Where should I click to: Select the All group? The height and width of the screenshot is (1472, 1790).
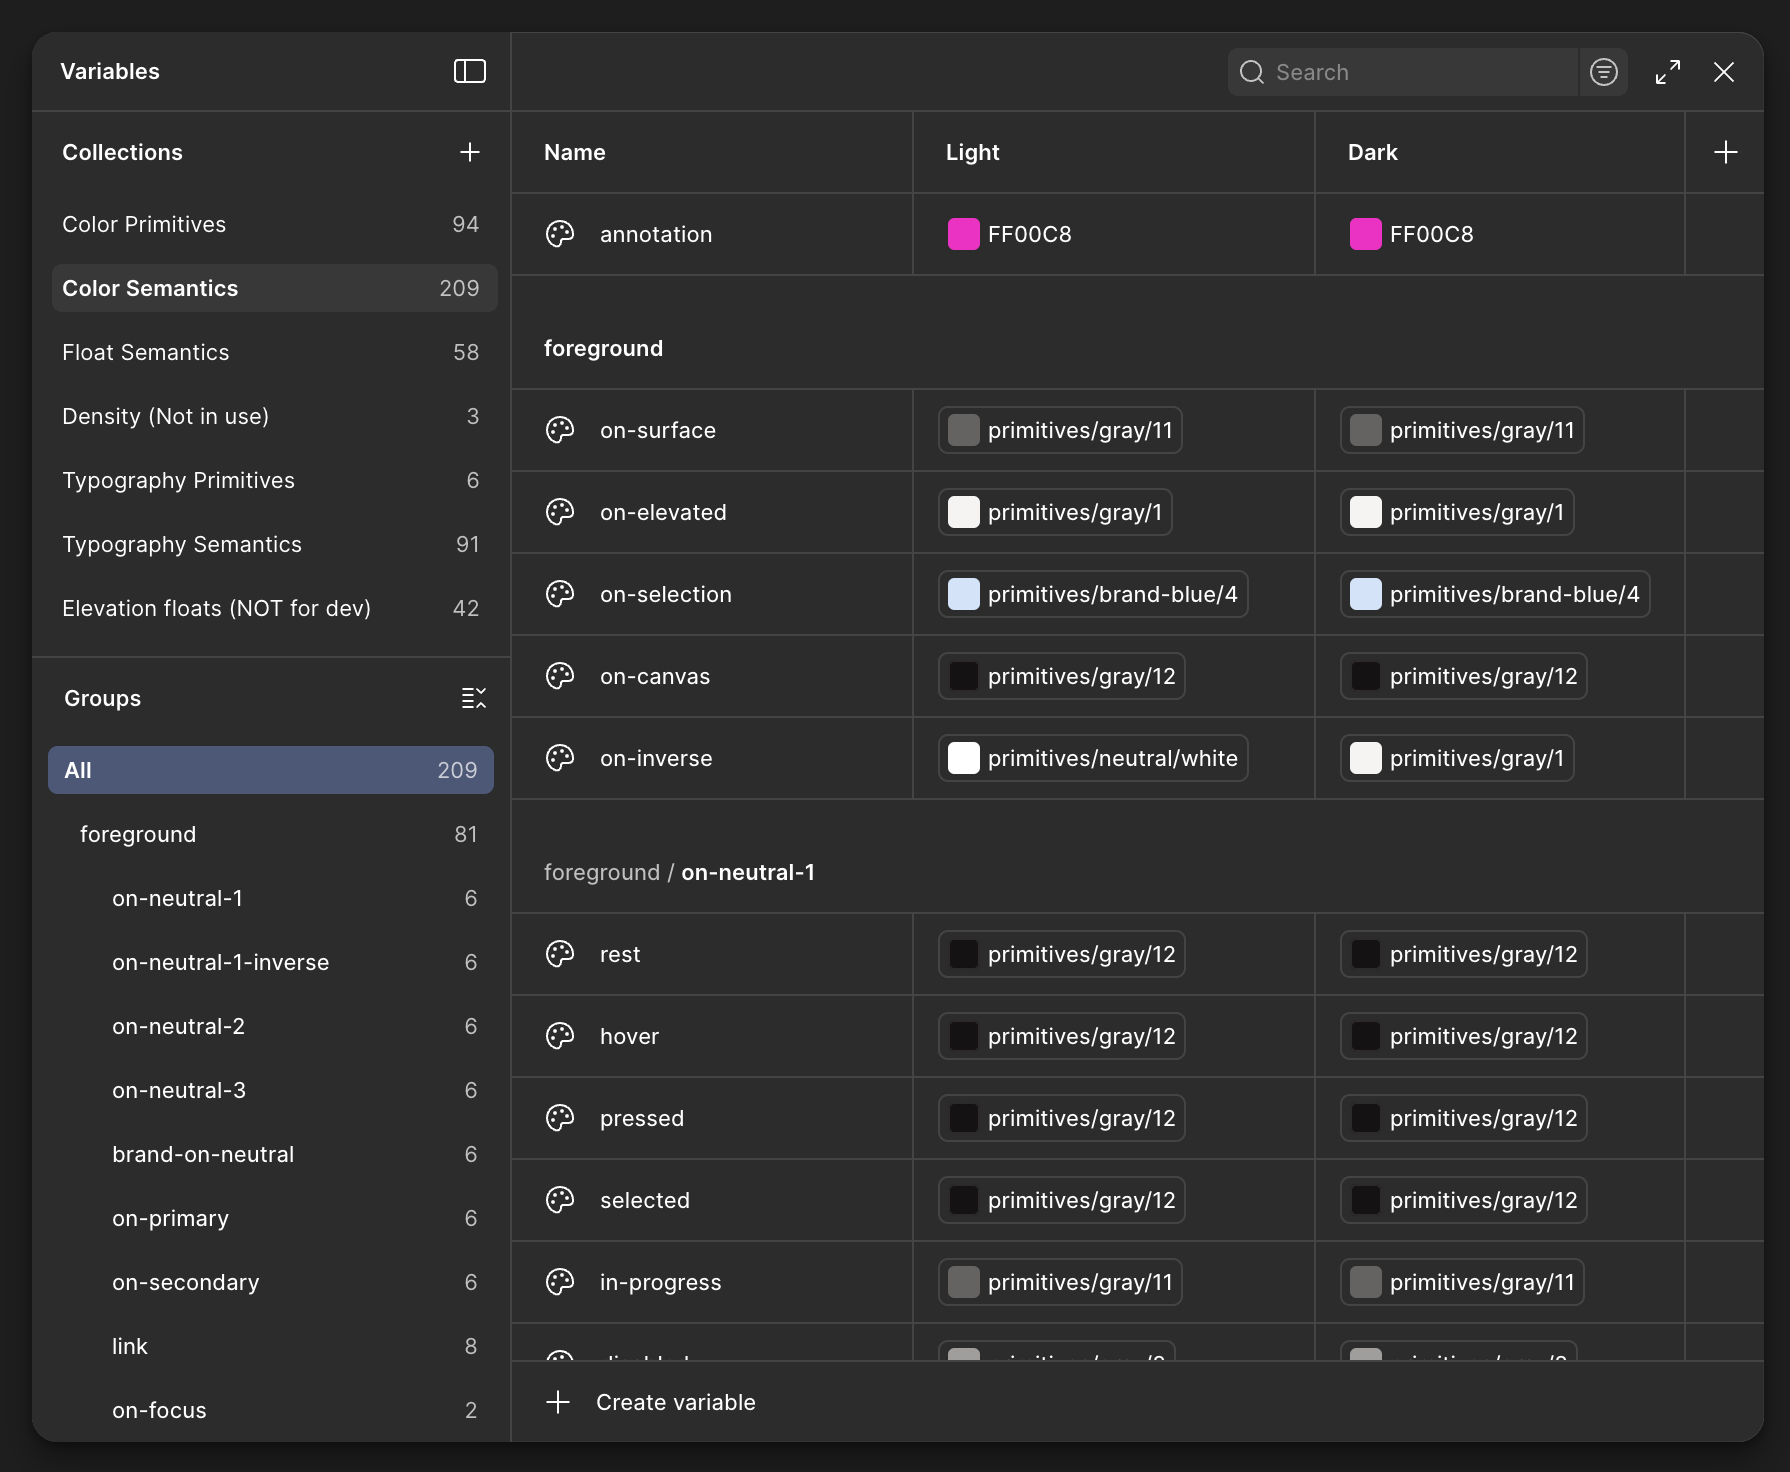[x=271, y=770]
